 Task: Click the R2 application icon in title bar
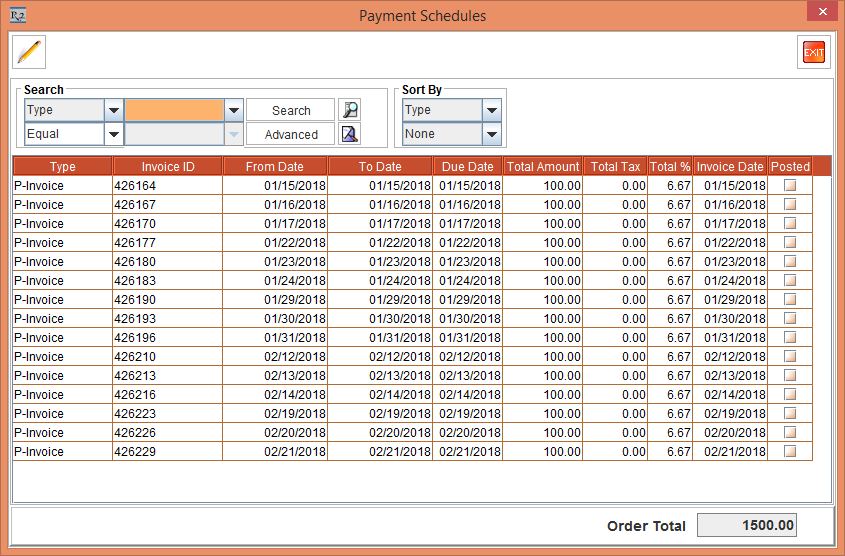pyautogui.click(x=17, y=15)
